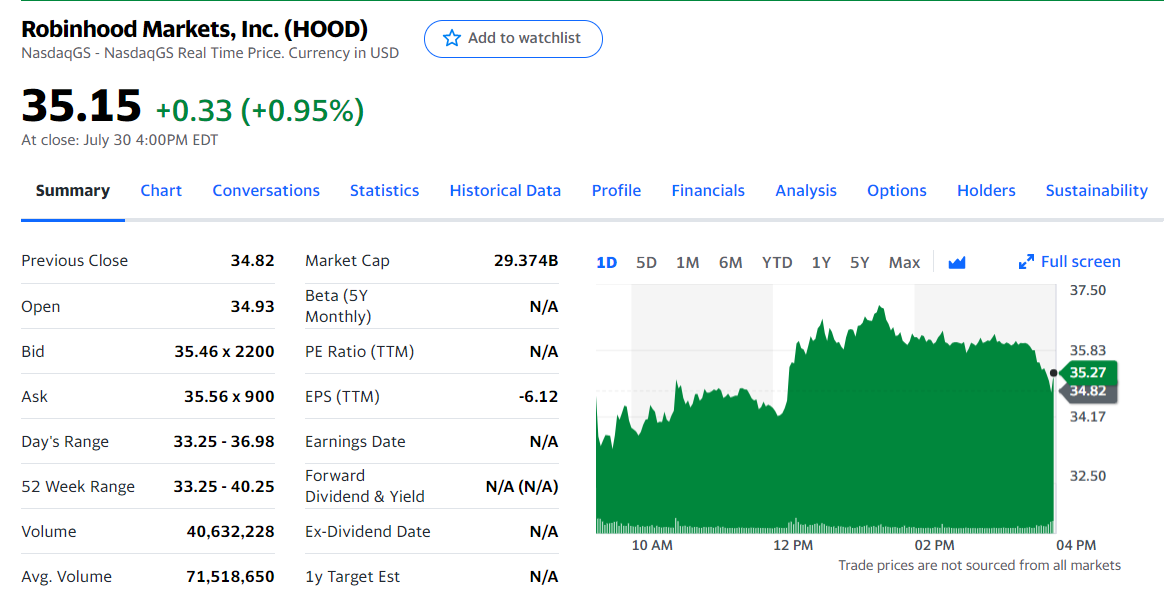This screenshot has height=603, width=1164.
Task: Set chart range to Max
Action: (904, 262)
